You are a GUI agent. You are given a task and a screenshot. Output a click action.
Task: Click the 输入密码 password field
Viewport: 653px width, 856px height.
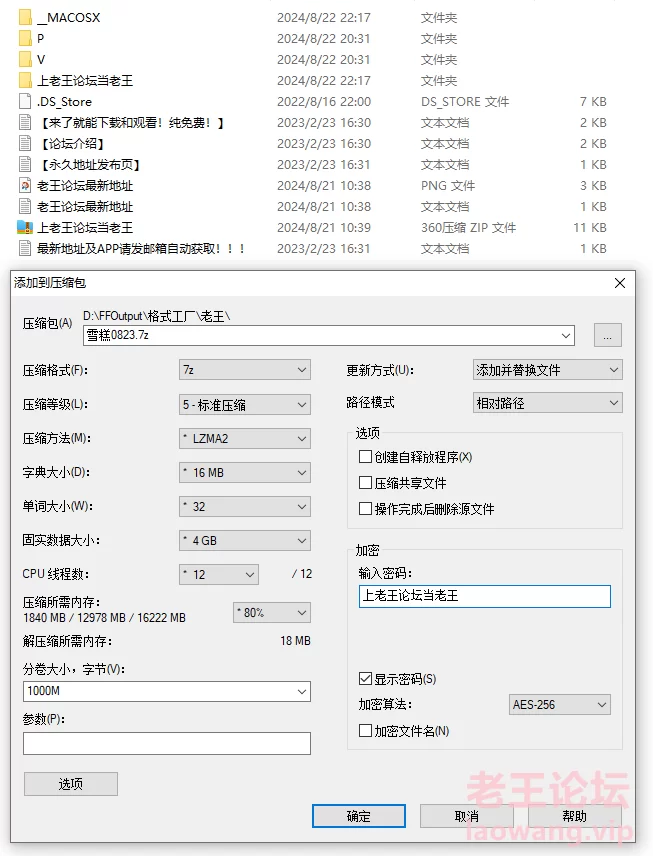click(x=485, y=596)
